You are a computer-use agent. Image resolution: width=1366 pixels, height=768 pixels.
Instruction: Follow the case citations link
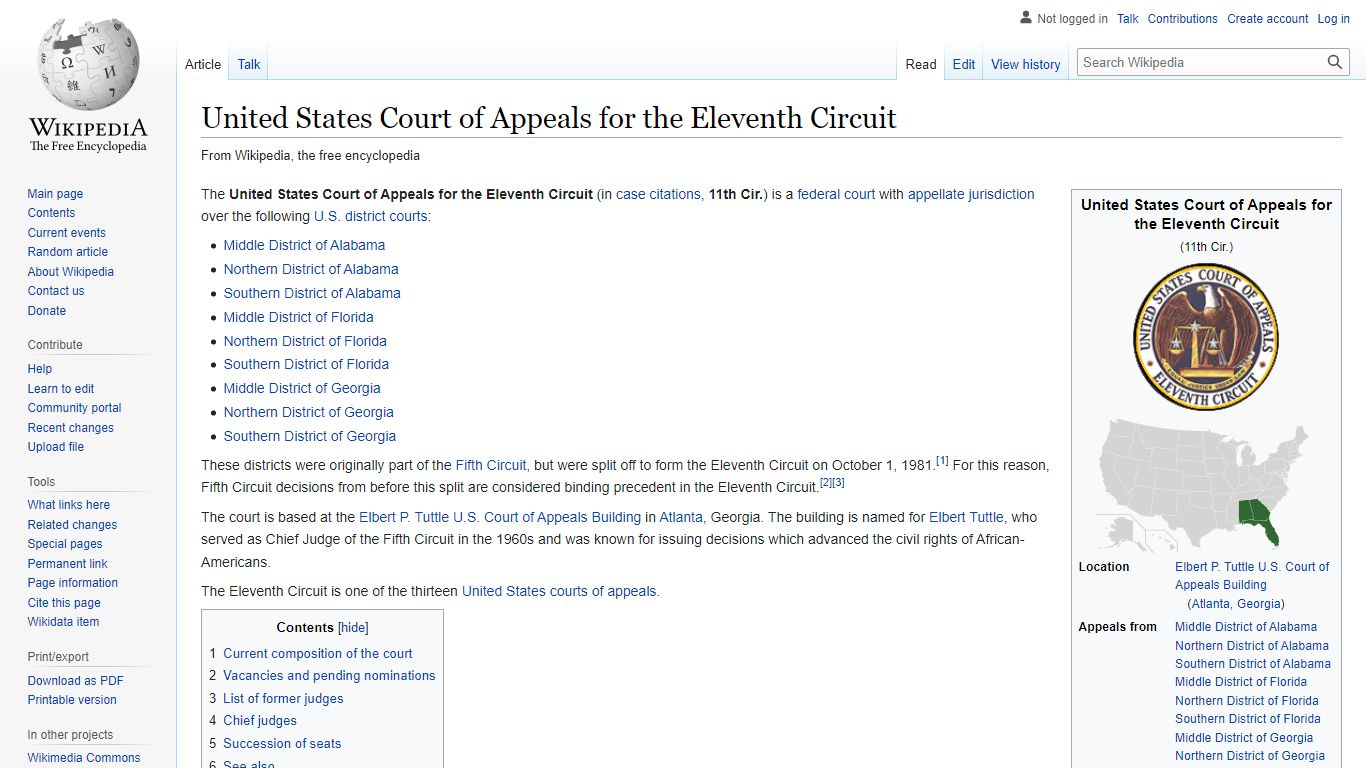pyautogui.click(x=658, y=194)
